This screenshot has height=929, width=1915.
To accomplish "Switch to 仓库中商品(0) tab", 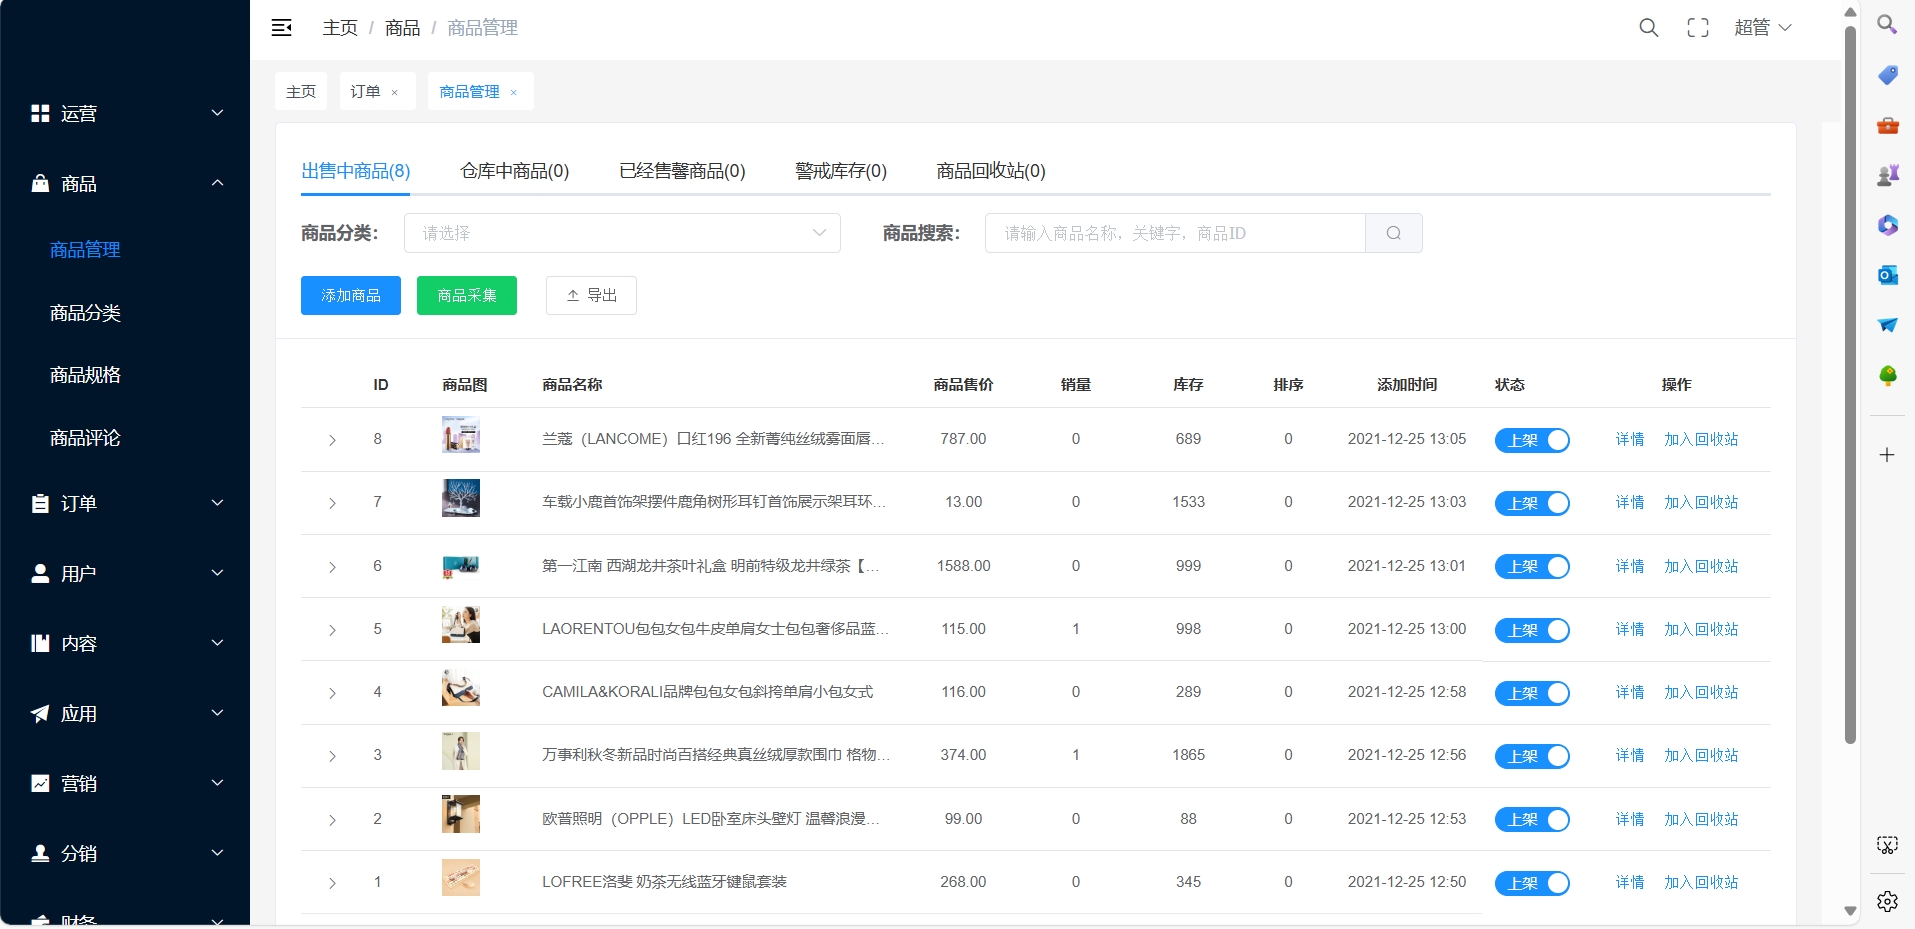I will click(514, 171).
